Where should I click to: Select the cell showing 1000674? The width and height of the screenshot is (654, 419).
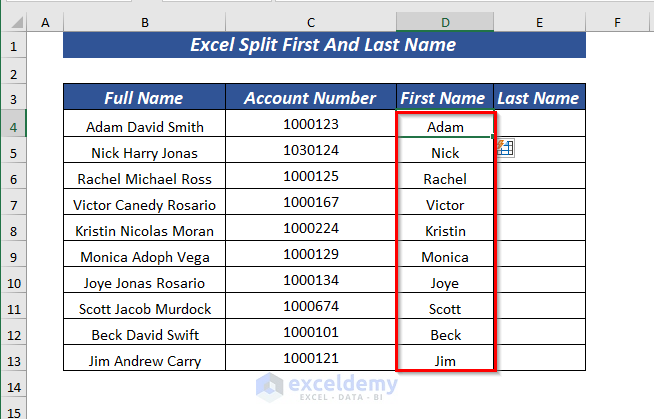[311, 308]
